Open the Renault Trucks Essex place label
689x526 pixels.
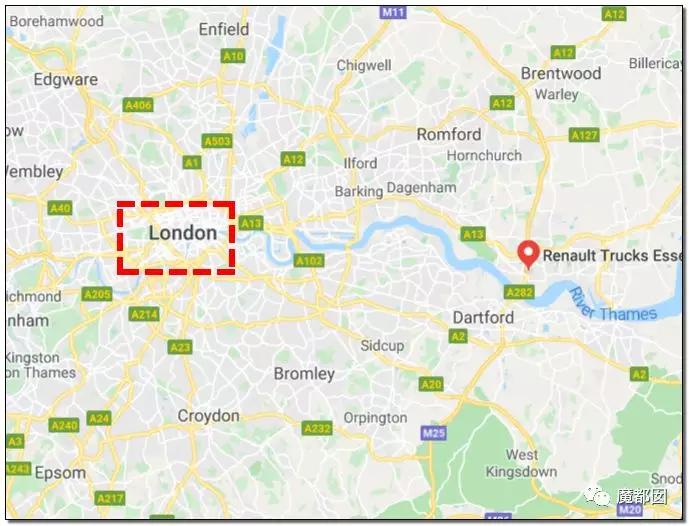click(613, 255)
